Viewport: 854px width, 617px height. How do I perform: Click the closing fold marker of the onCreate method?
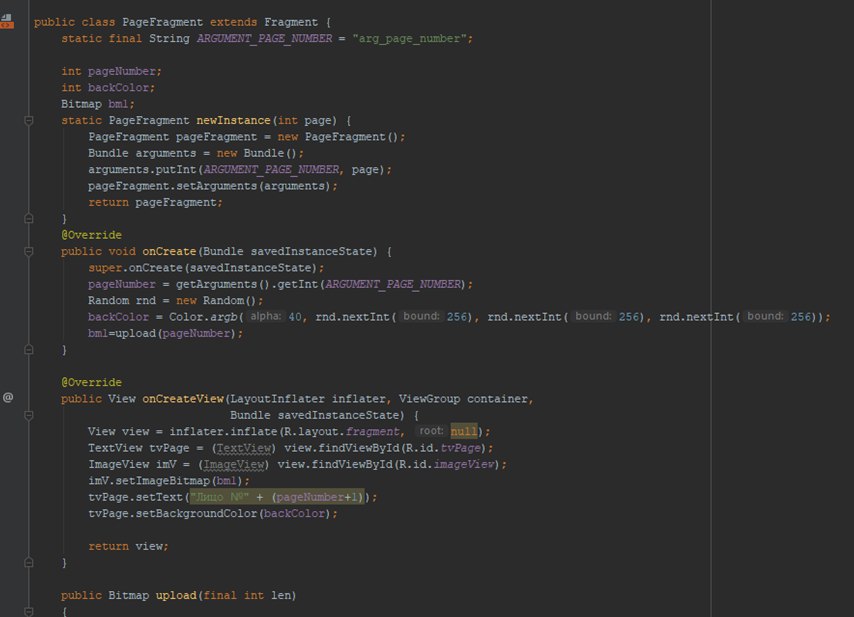[29, 350]
